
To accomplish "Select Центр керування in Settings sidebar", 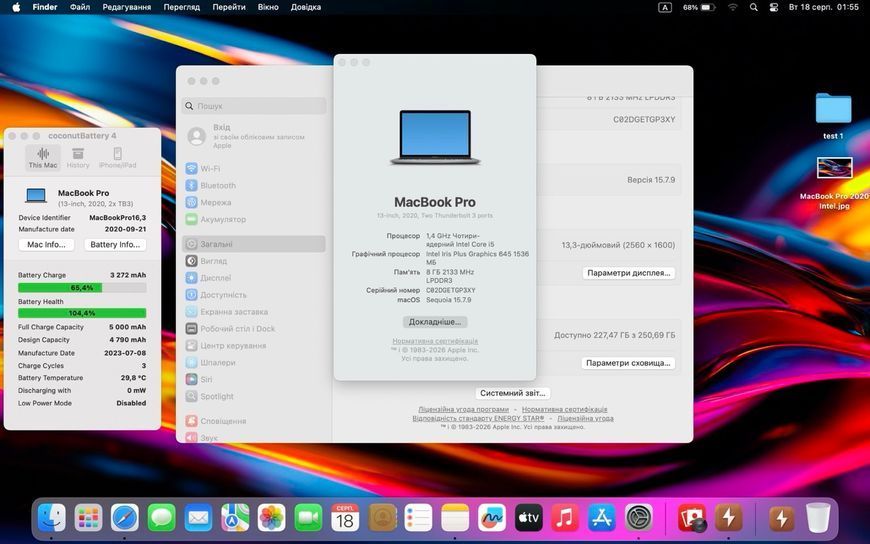I will (254, 345).
